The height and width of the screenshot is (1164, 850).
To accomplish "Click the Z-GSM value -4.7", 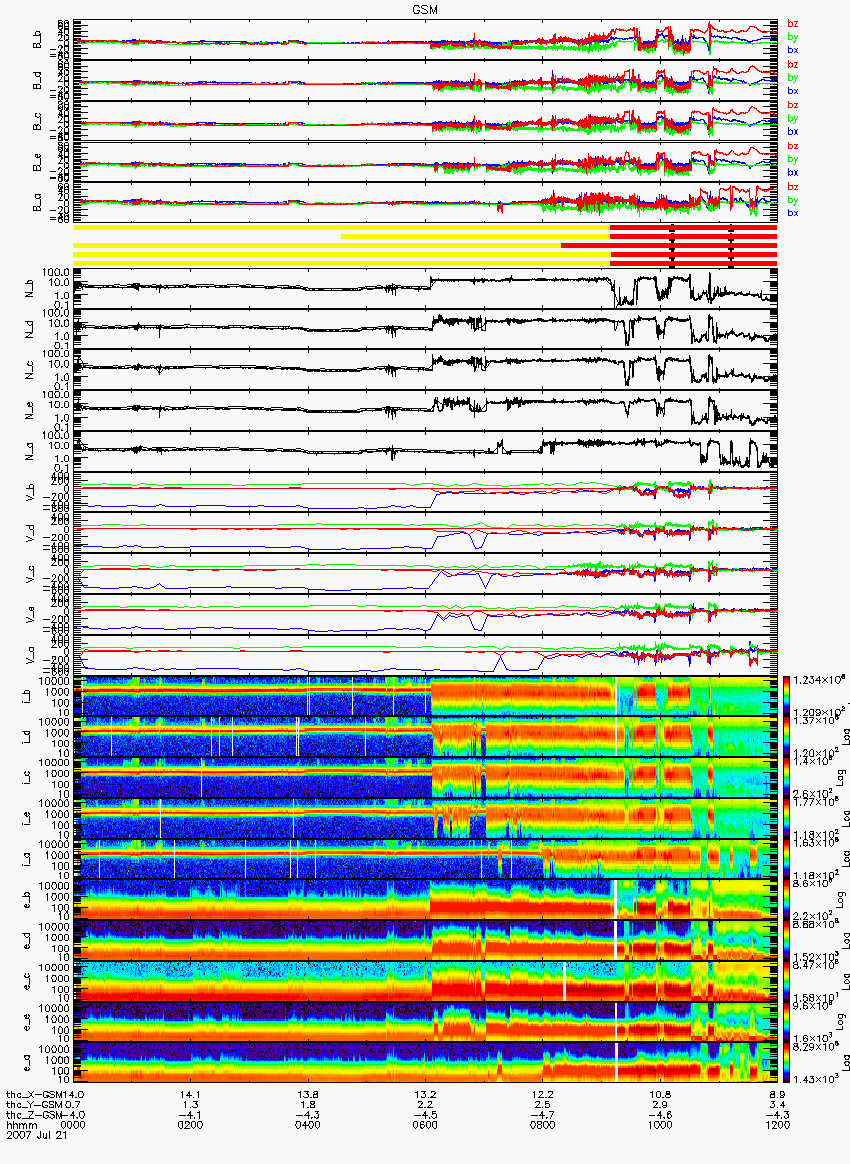I will 542,1115.
